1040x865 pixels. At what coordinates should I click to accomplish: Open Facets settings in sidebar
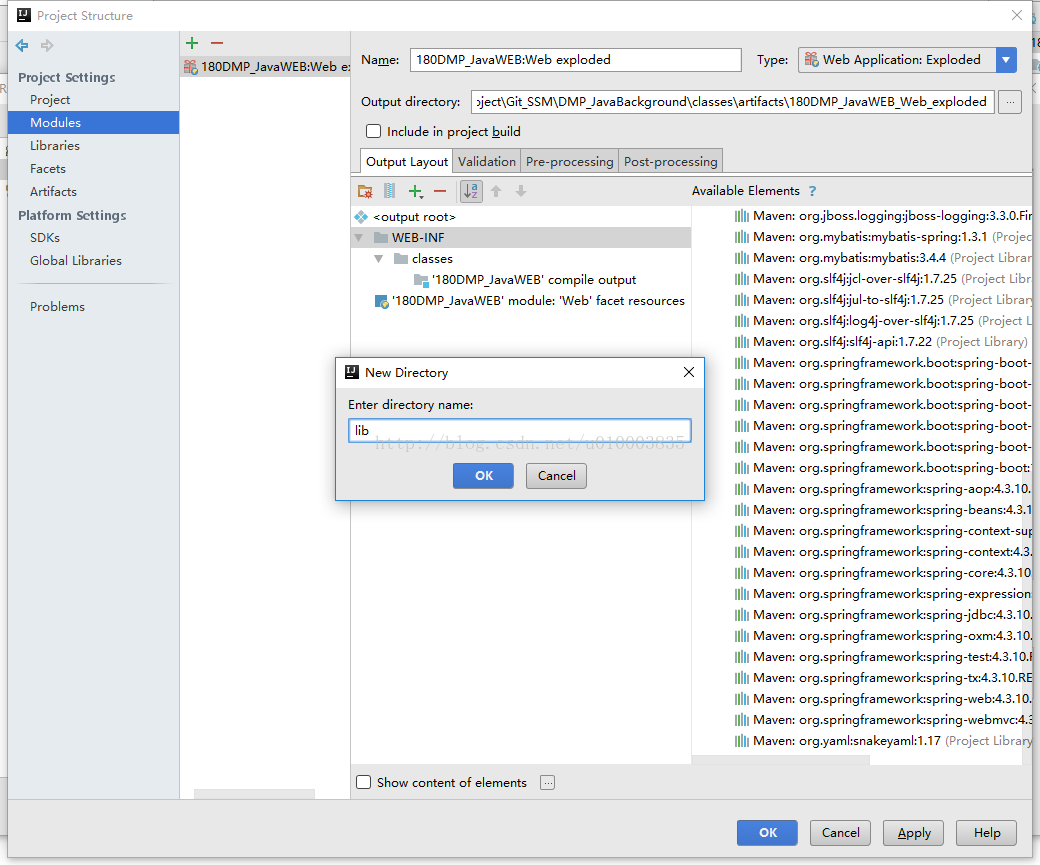[x=48, y=168]
